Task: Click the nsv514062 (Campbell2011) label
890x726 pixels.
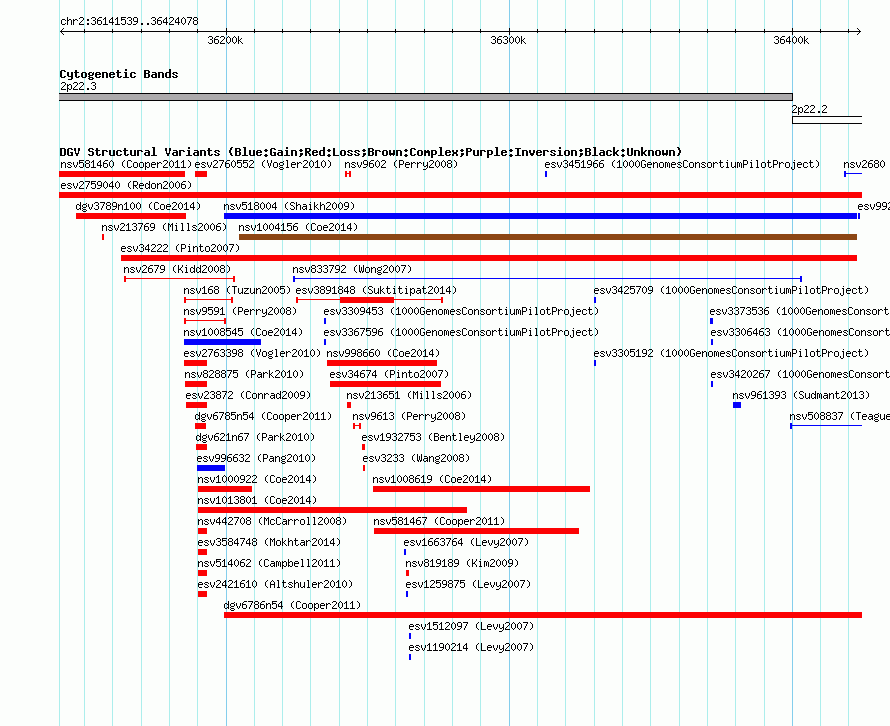Action: 269,564
